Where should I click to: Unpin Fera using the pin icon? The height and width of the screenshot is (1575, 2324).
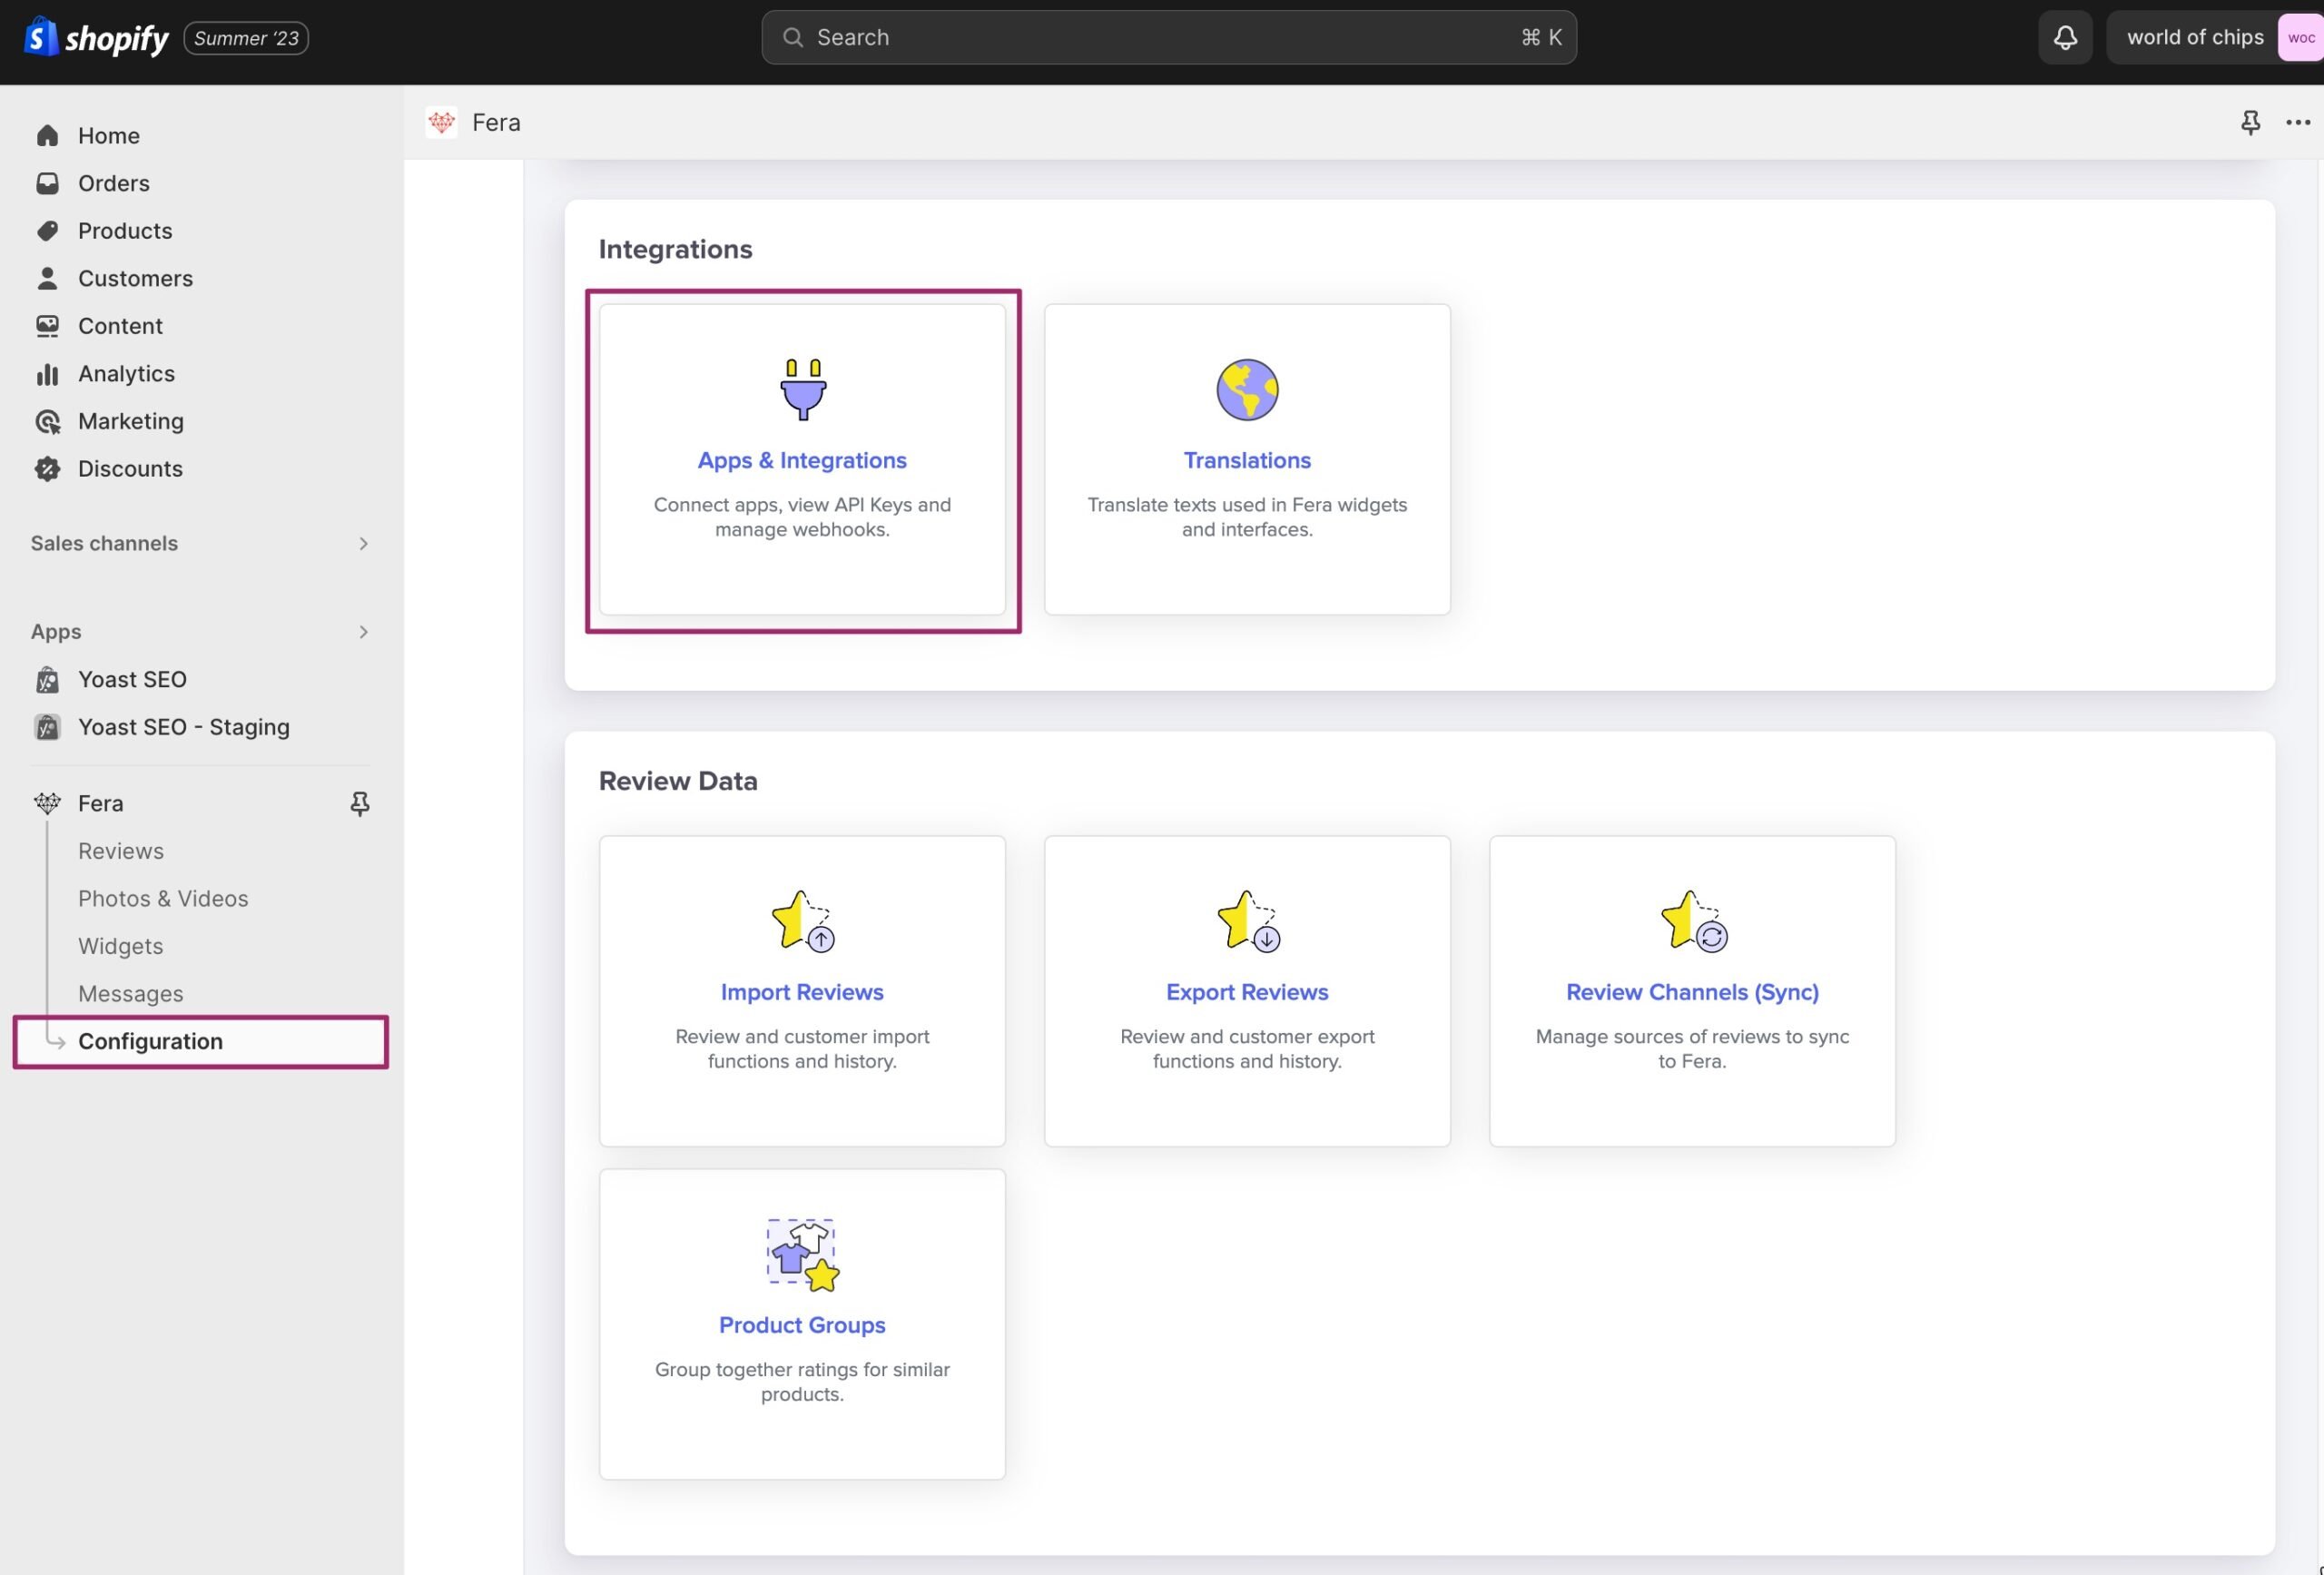pyautogui.click(x=359, y=803)
